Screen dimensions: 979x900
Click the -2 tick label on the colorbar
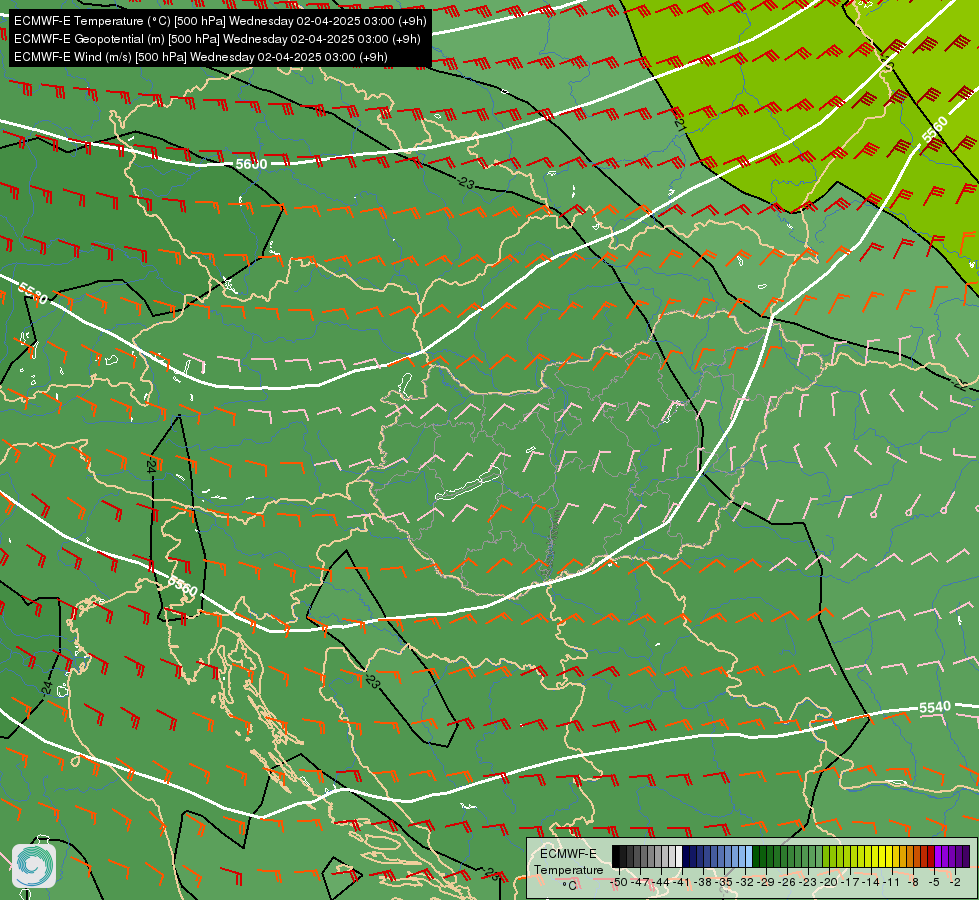(955, 882)
